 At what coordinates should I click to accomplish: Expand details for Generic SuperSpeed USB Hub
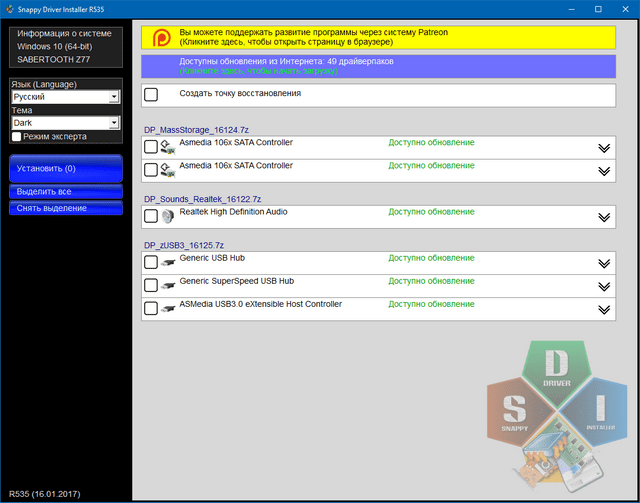[x=604, y=287]
